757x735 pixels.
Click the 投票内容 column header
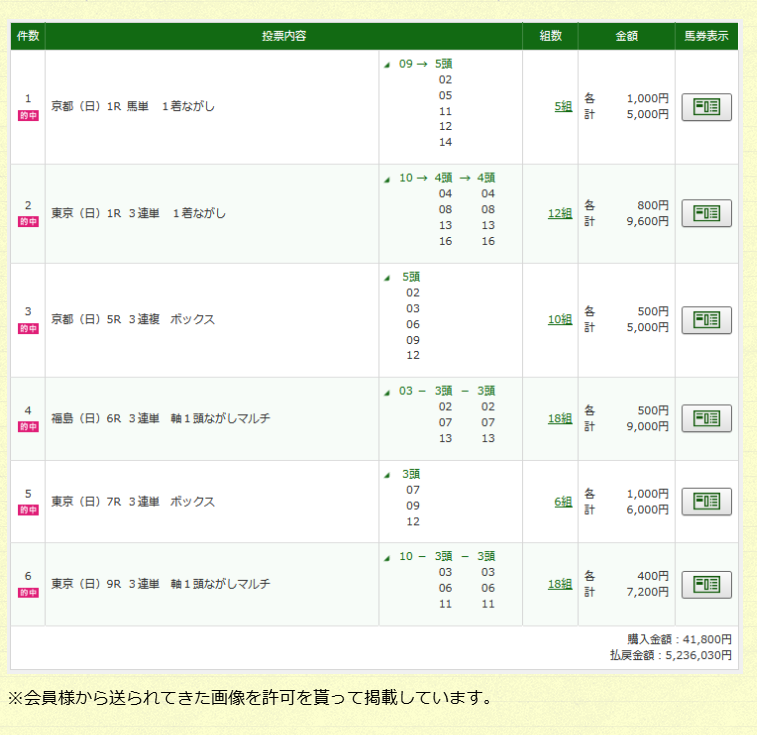coord(284,36)
